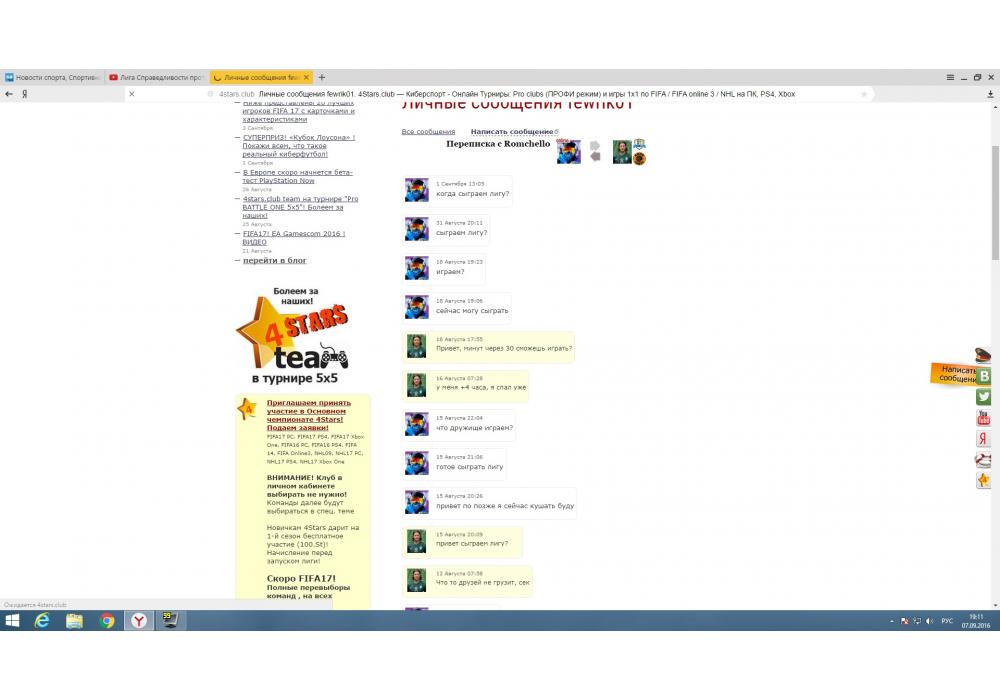Open '4stars.club team на турнире Pro BATTLE' link
This screenshot has width=1000, height=700.
[x=300, y=207]
